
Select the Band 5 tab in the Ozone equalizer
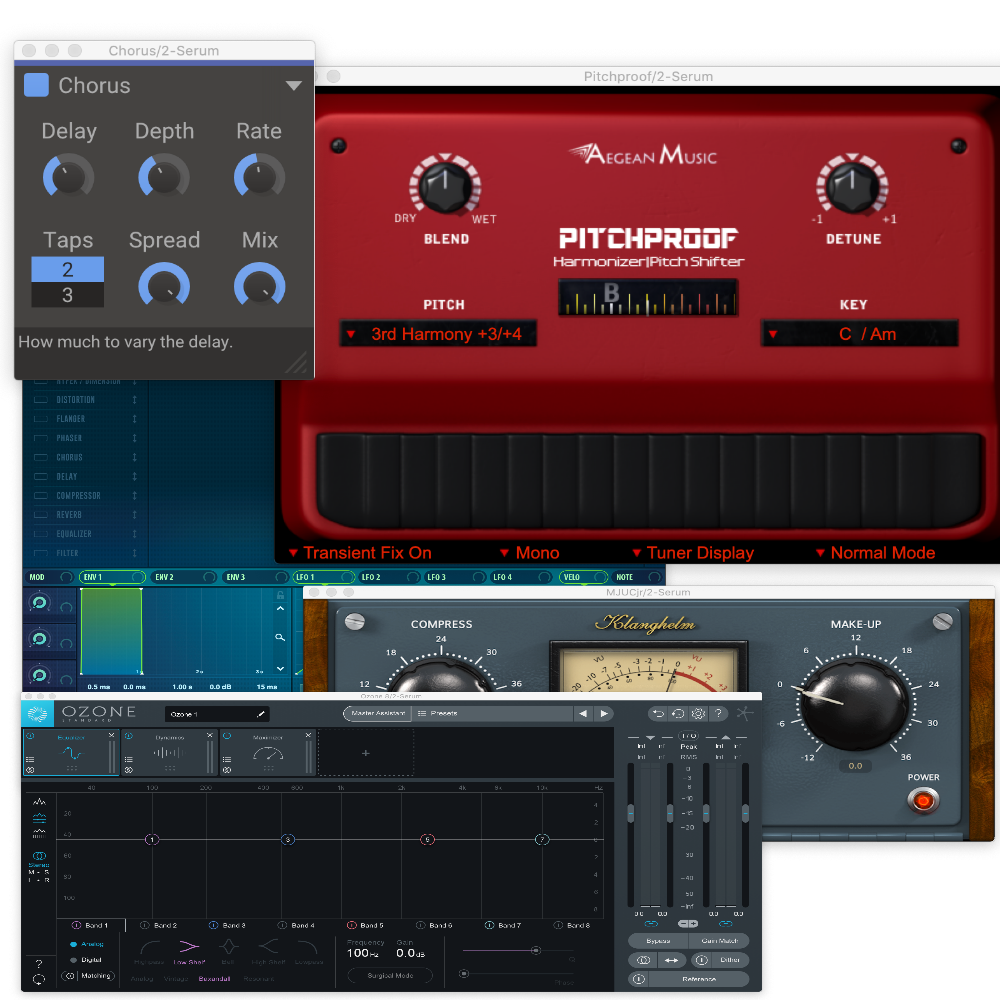pos(366,925)
